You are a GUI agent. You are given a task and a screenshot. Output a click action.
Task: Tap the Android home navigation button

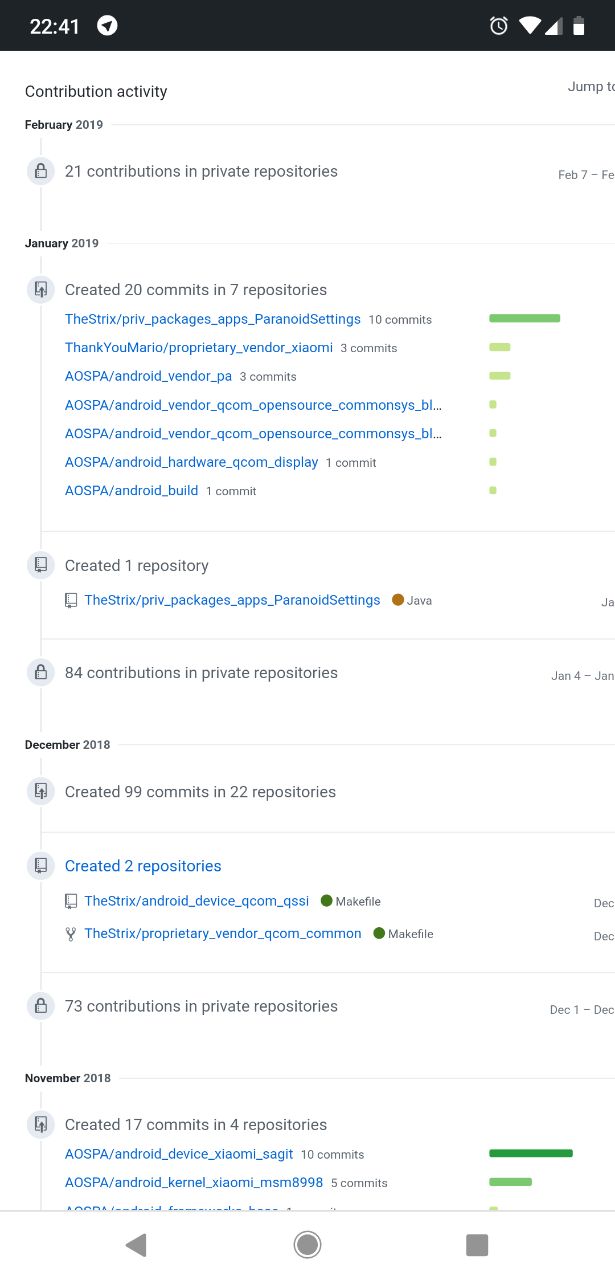(307, 1244)
